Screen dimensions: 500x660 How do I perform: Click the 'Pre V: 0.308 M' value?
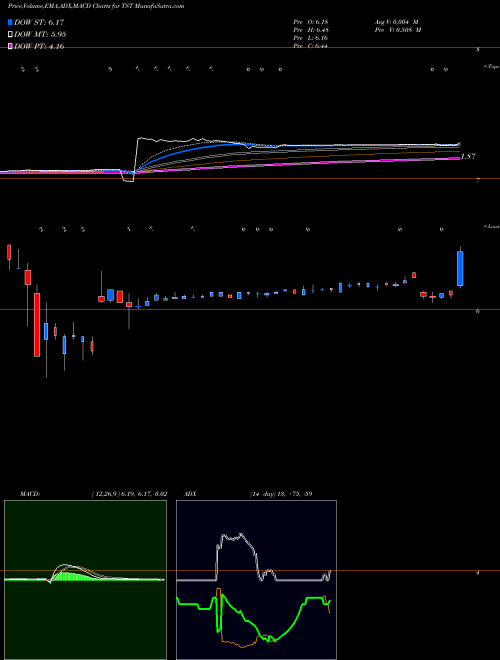click(398, 30)
